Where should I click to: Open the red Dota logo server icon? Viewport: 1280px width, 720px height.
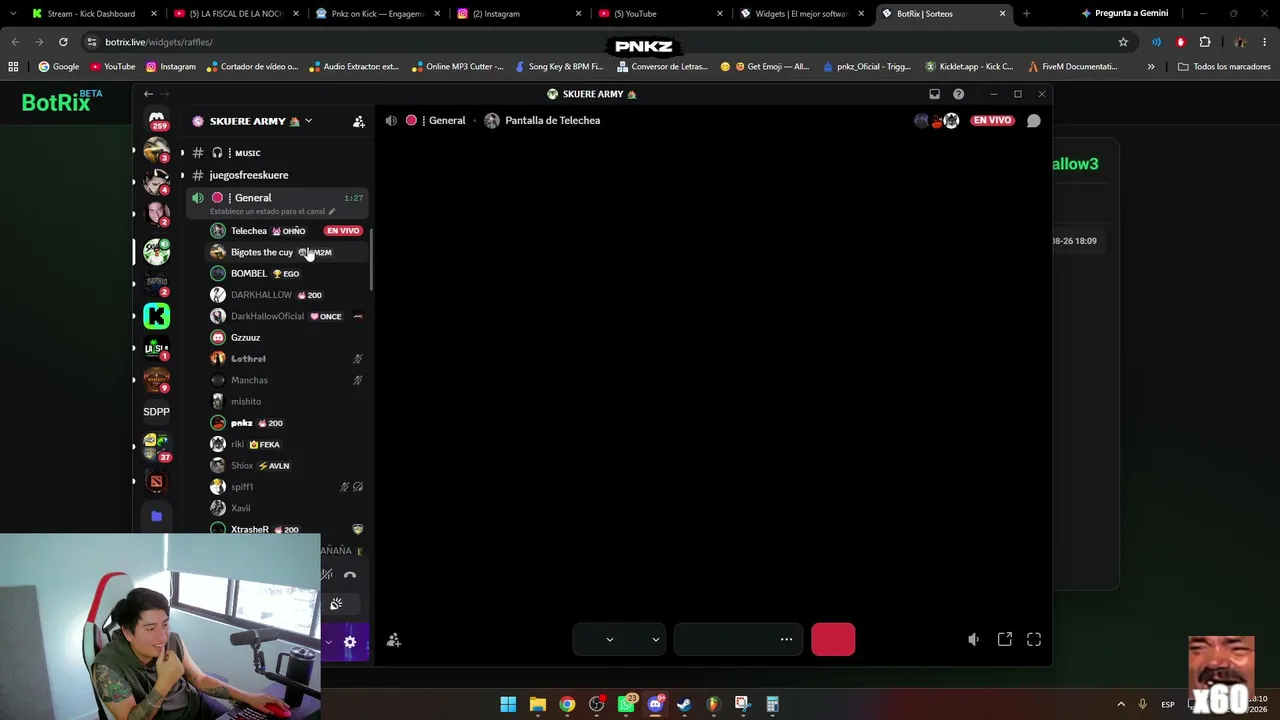pyautogui.click(x=157, y=482)
